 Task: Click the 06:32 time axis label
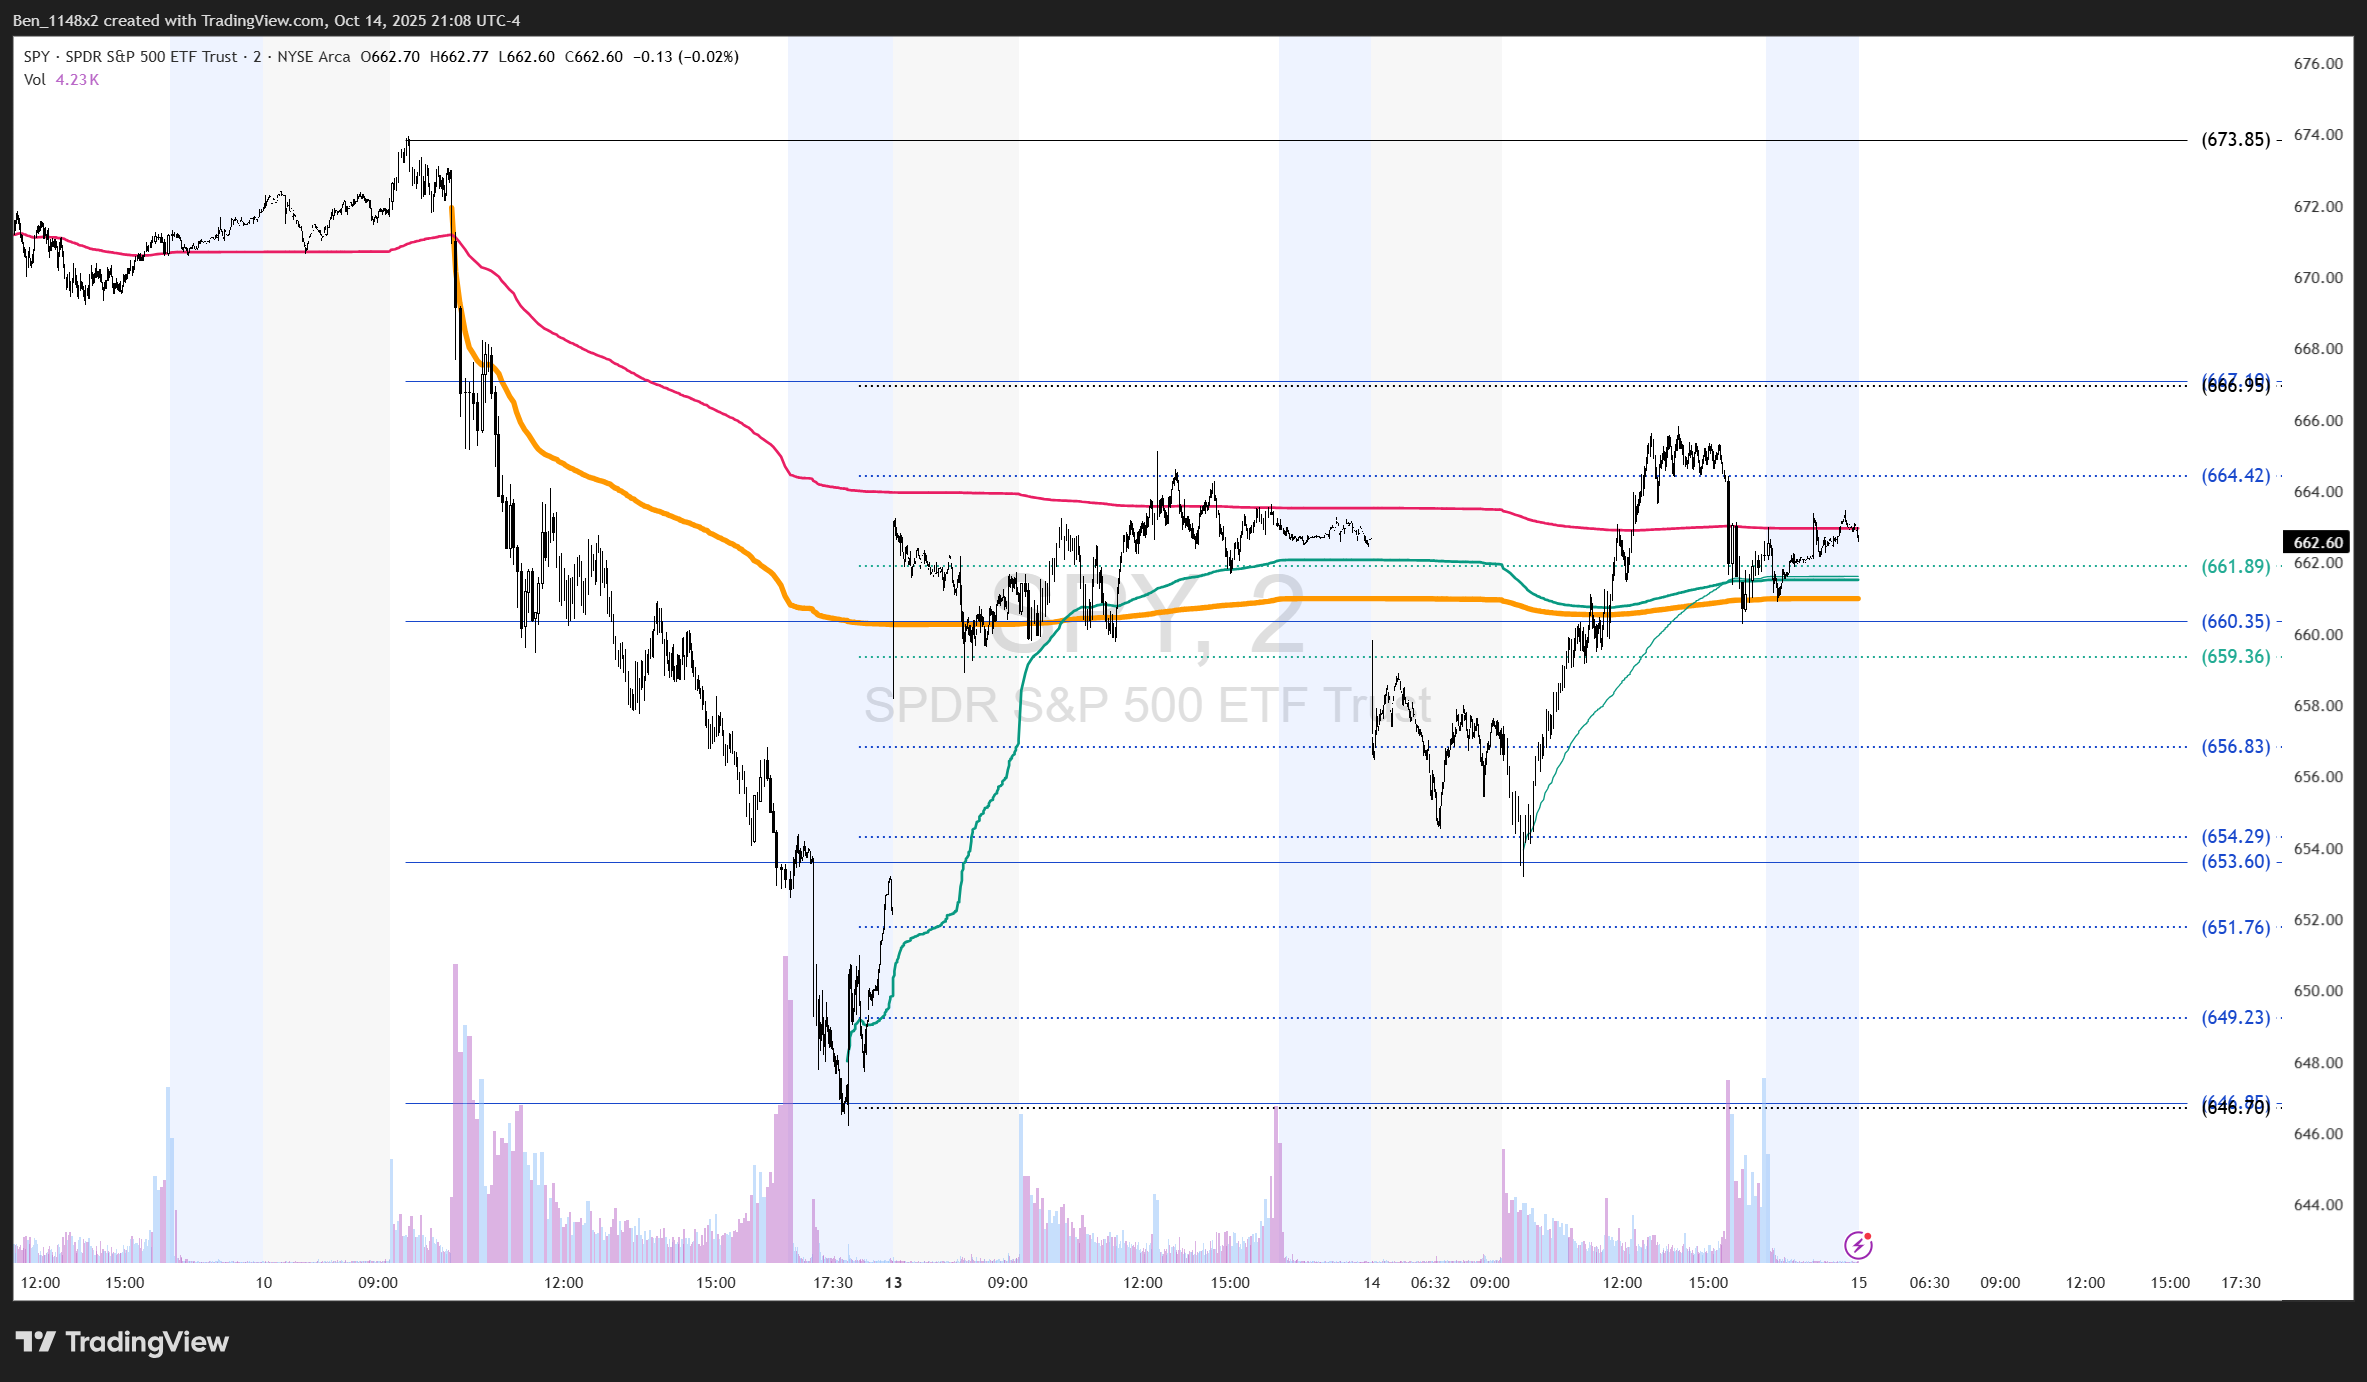coord(1430,1283)
